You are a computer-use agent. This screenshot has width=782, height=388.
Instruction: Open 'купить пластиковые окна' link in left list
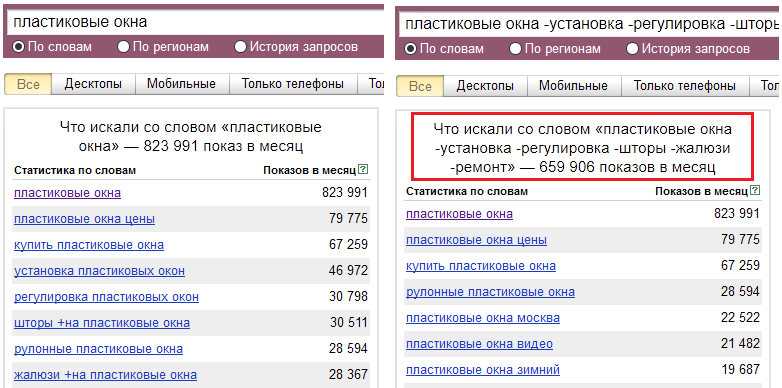(89, 245)
